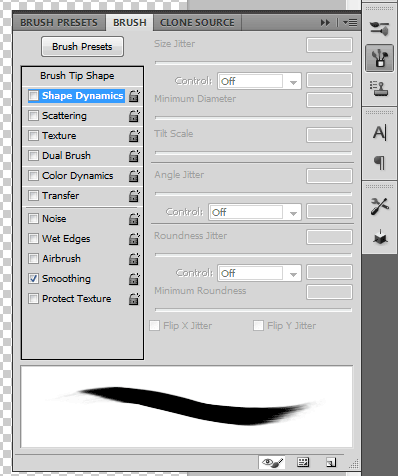Collapse panel with double-arrow icon
This screenshot has height=476, width=398.
click(325, 23)
